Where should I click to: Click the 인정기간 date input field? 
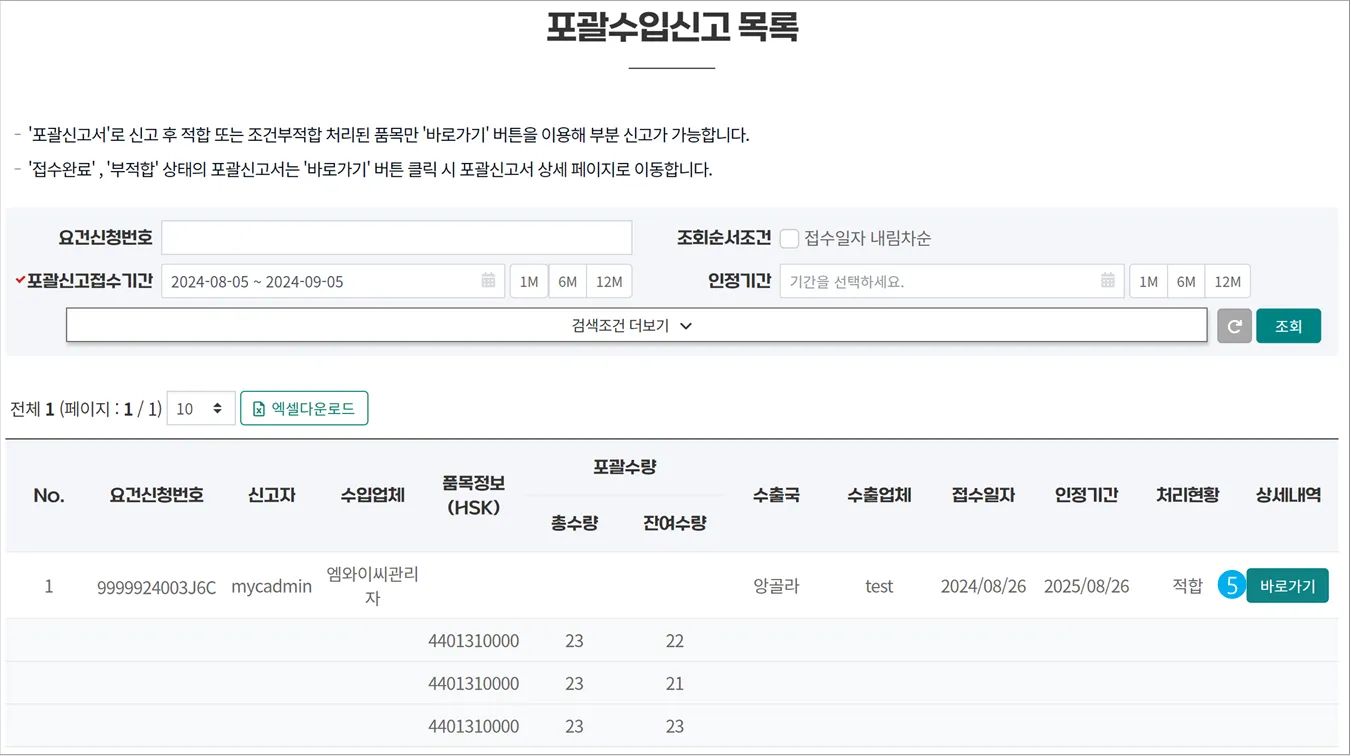coord(938,281)
